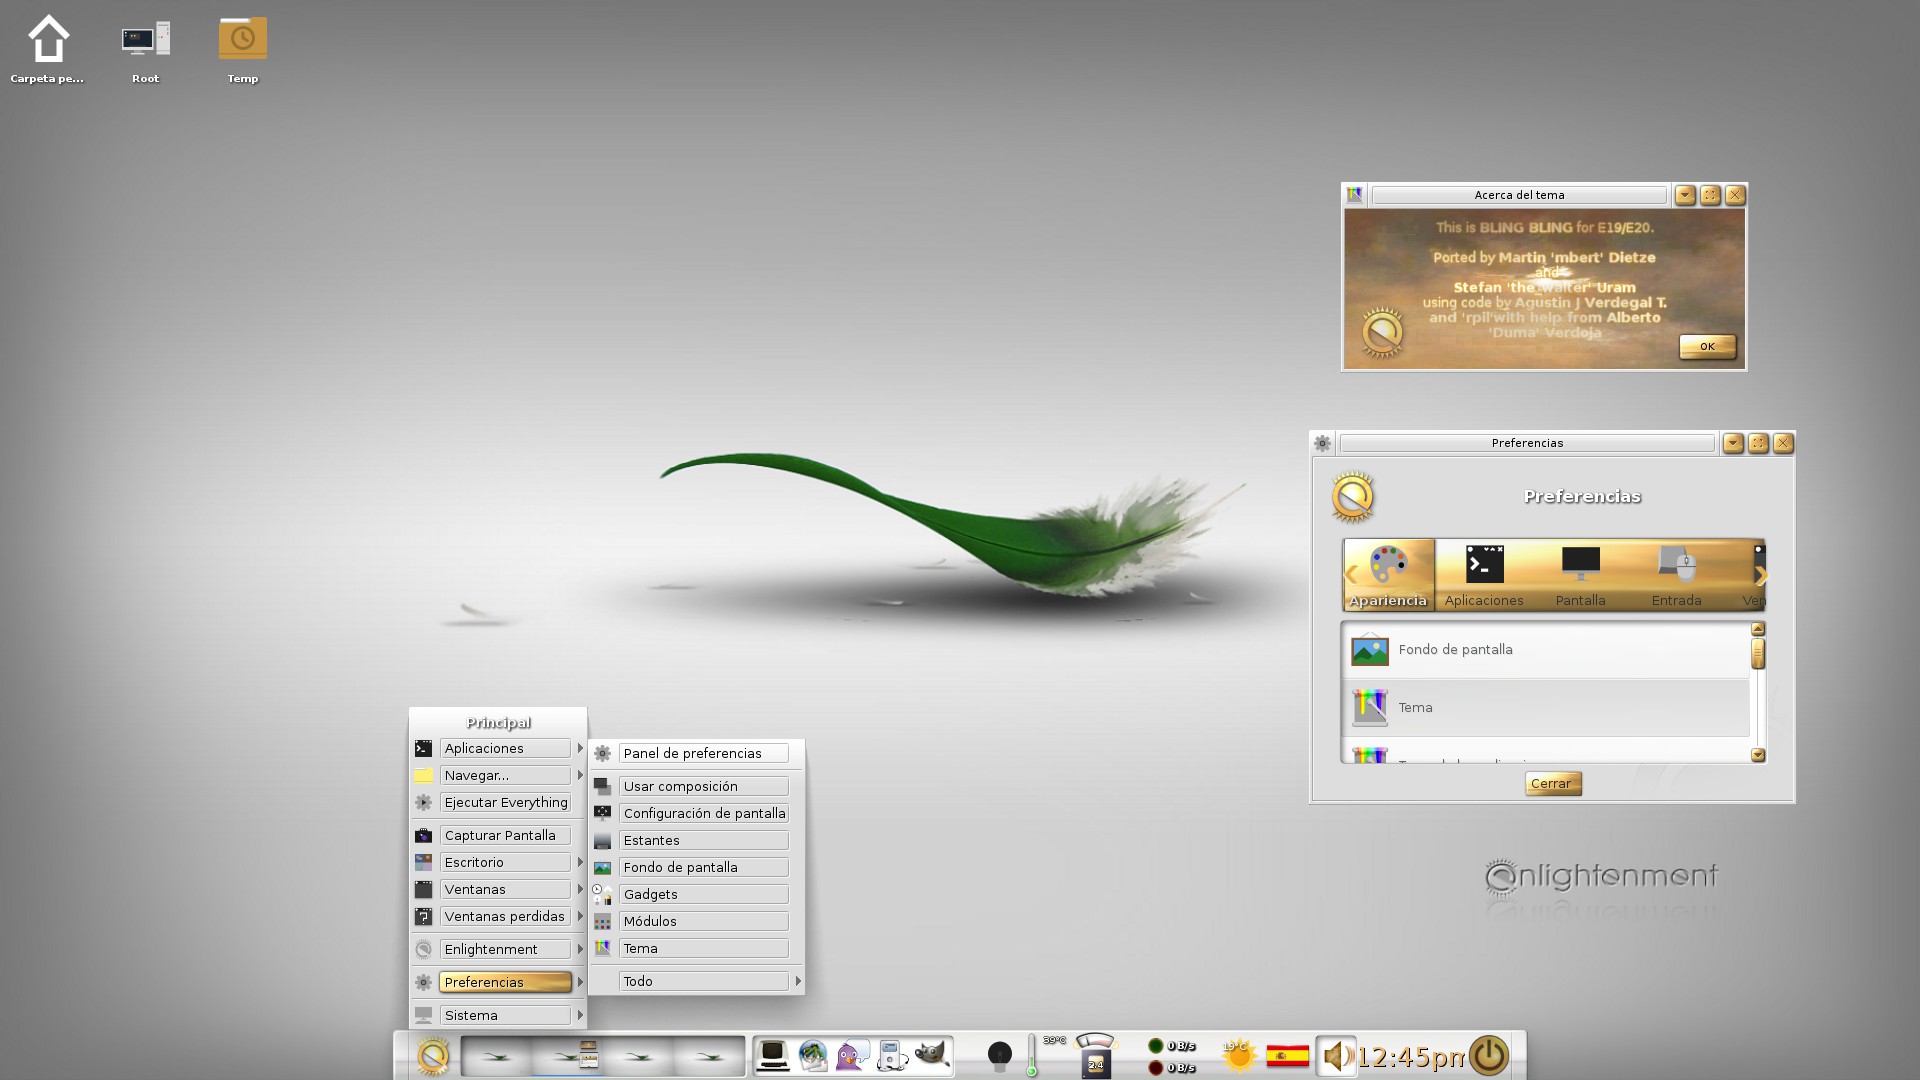Screen dimensions: 1920x1080
Task: Click the Preferencias window gear menu icon
Action: tap(1322, 443)
